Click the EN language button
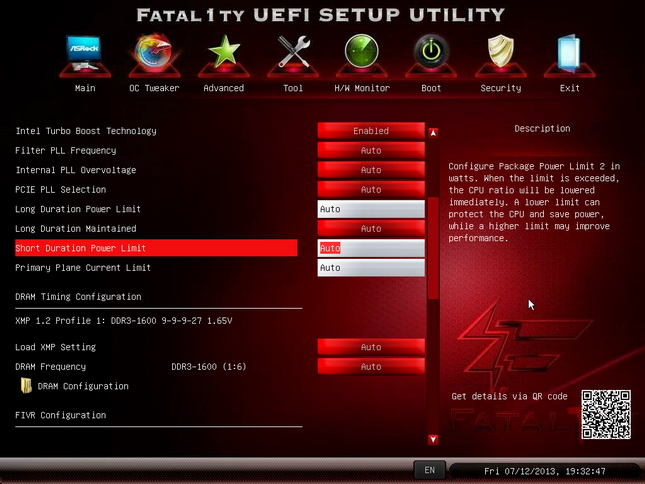This screenshot has width=645, height=484. (429, 470)
